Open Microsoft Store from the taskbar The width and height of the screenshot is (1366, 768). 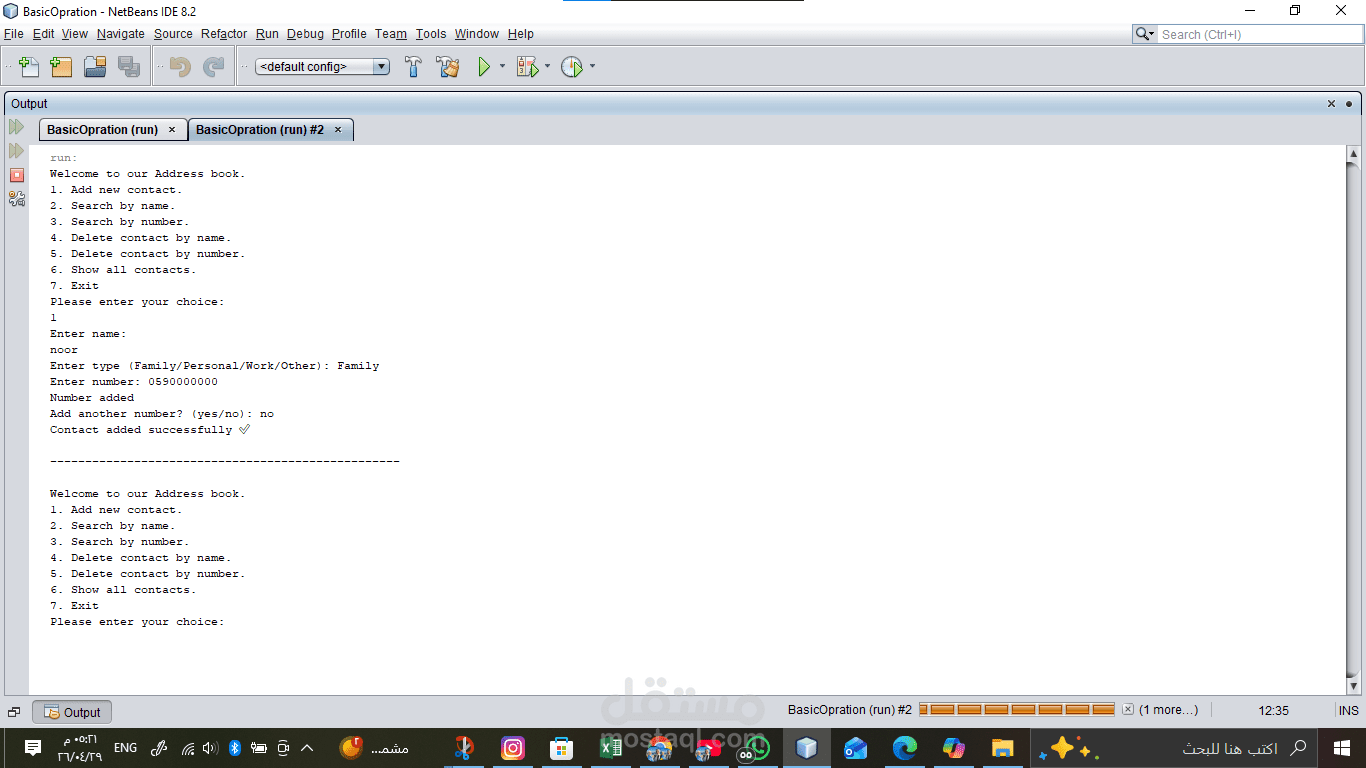(x=562, y=748)
